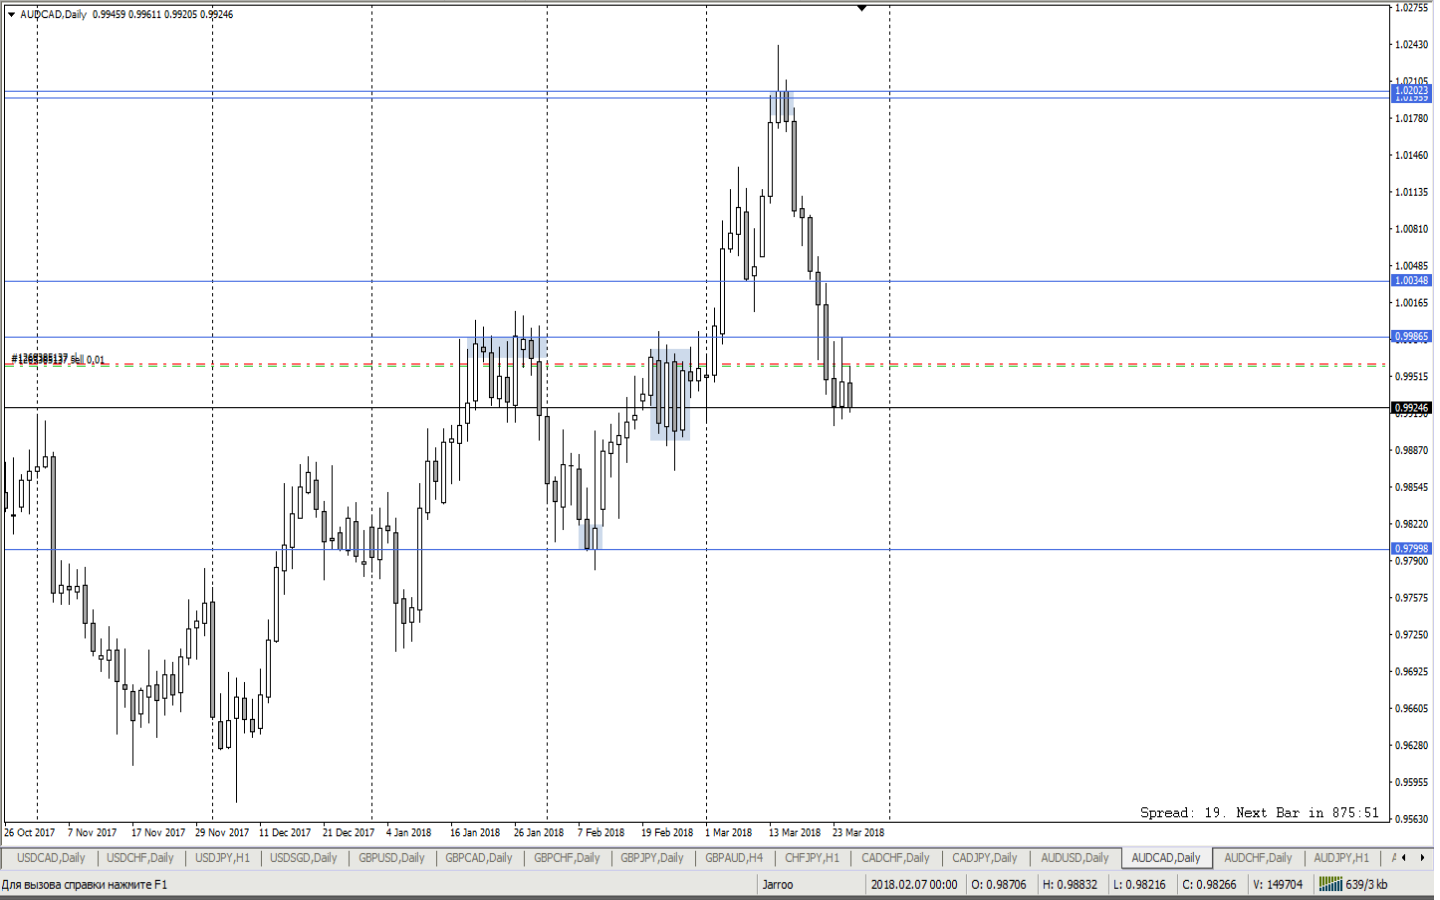This screenshot has height=900, width=1440.
Task: Click the O: 0.98706 open price field
Action: pos(998,884)
